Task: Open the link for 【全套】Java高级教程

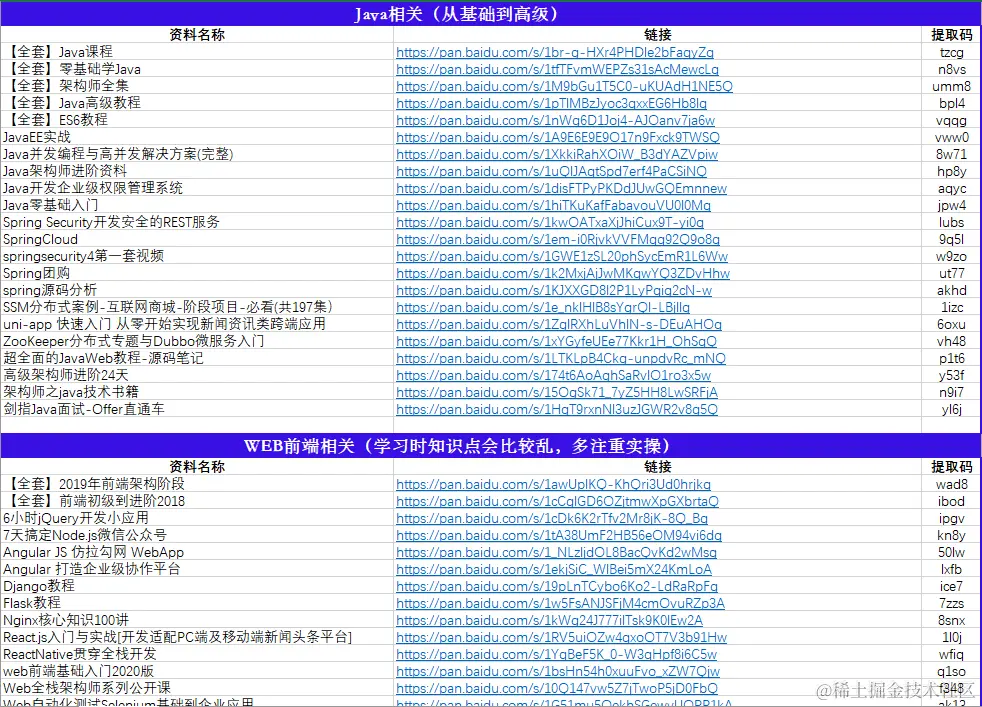Action: pos(552,103)
